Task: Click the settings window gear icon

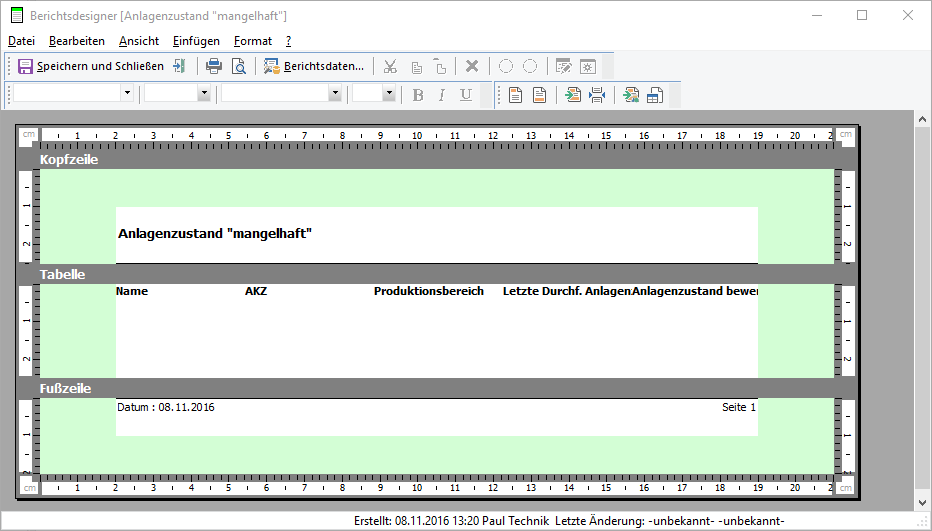Action: pos(587,66)
